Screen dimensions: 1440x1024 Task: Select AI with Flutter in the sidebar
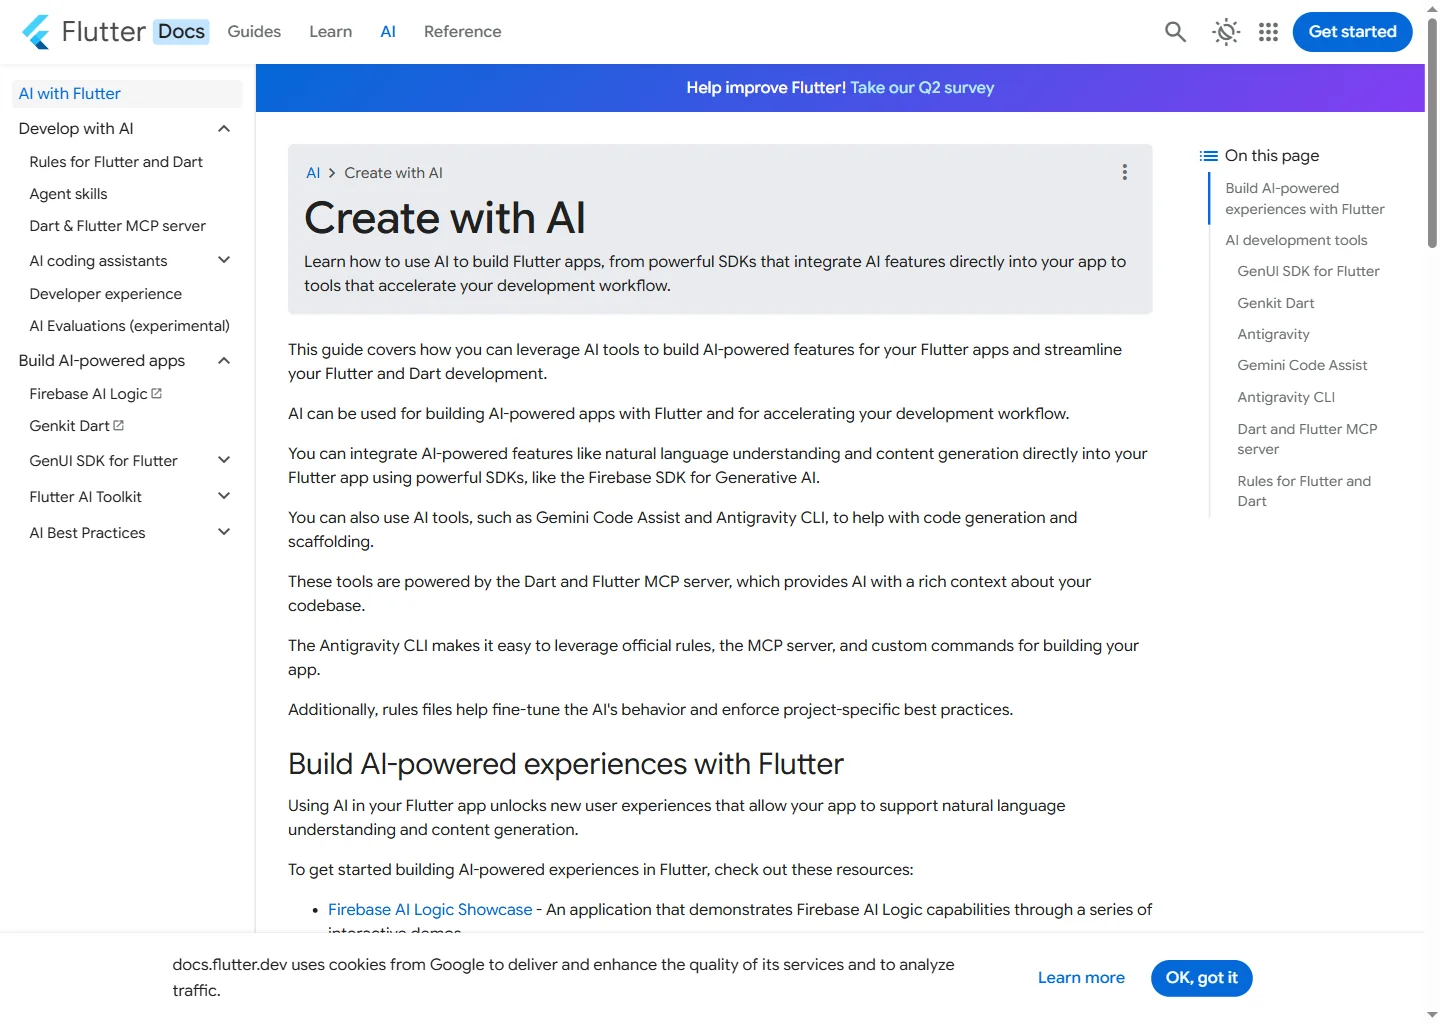pos(127,94)
